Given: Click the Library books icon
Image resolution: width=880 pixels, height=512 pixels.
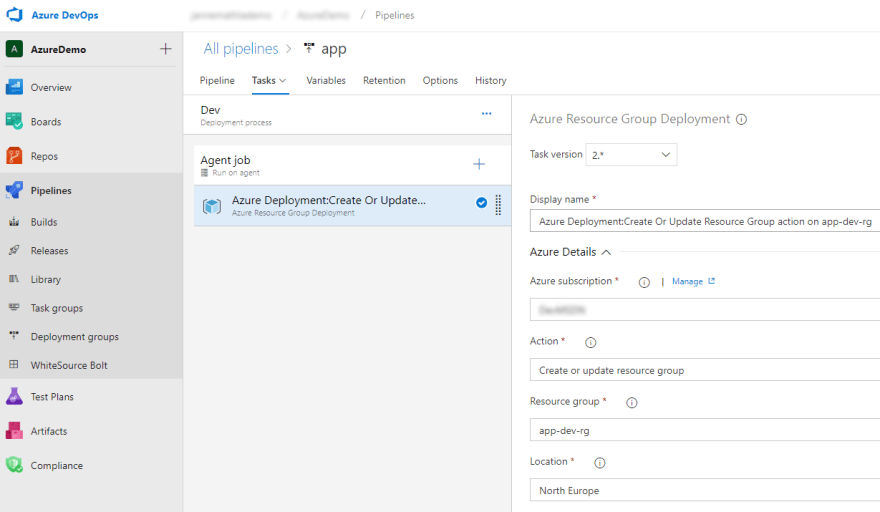Looking at the screenshot, I should (x=14, y=279).
